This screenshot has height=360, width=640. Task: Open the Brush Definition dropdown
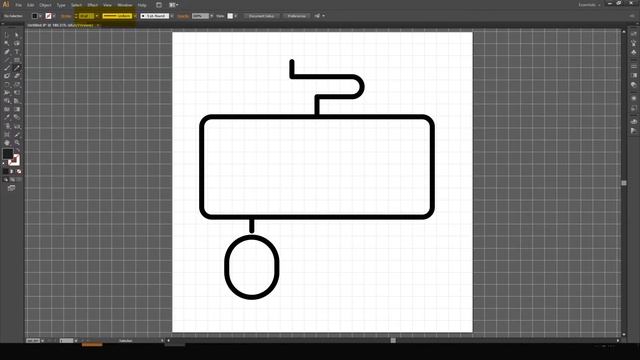(x=171, y=16)
